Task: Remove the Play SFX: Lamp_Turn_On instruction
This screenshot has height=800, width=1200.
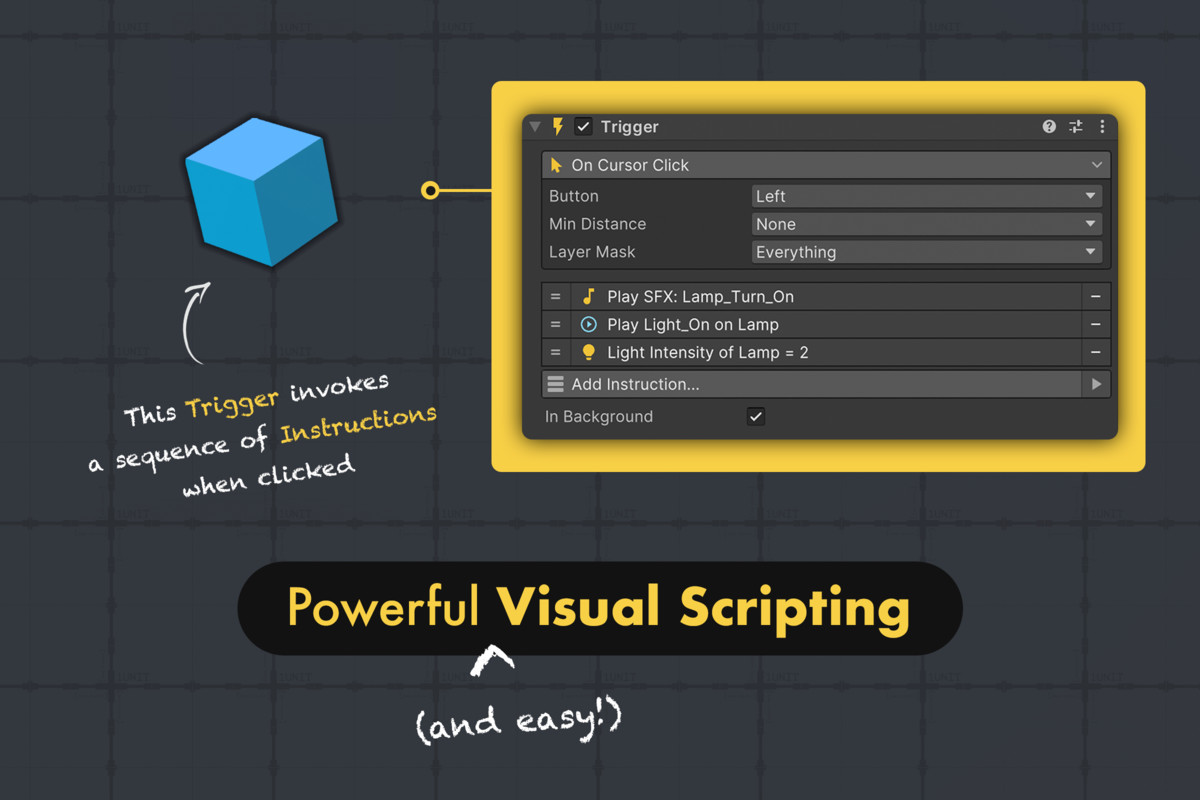Action: pos(1095,296)
